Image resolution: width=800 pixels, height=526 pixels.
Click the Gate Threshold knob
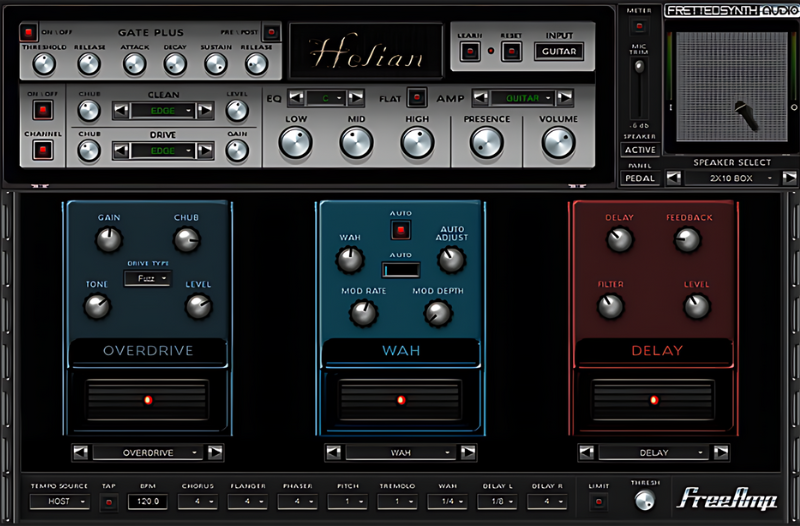pyautogui.click(x=44, y=64)
